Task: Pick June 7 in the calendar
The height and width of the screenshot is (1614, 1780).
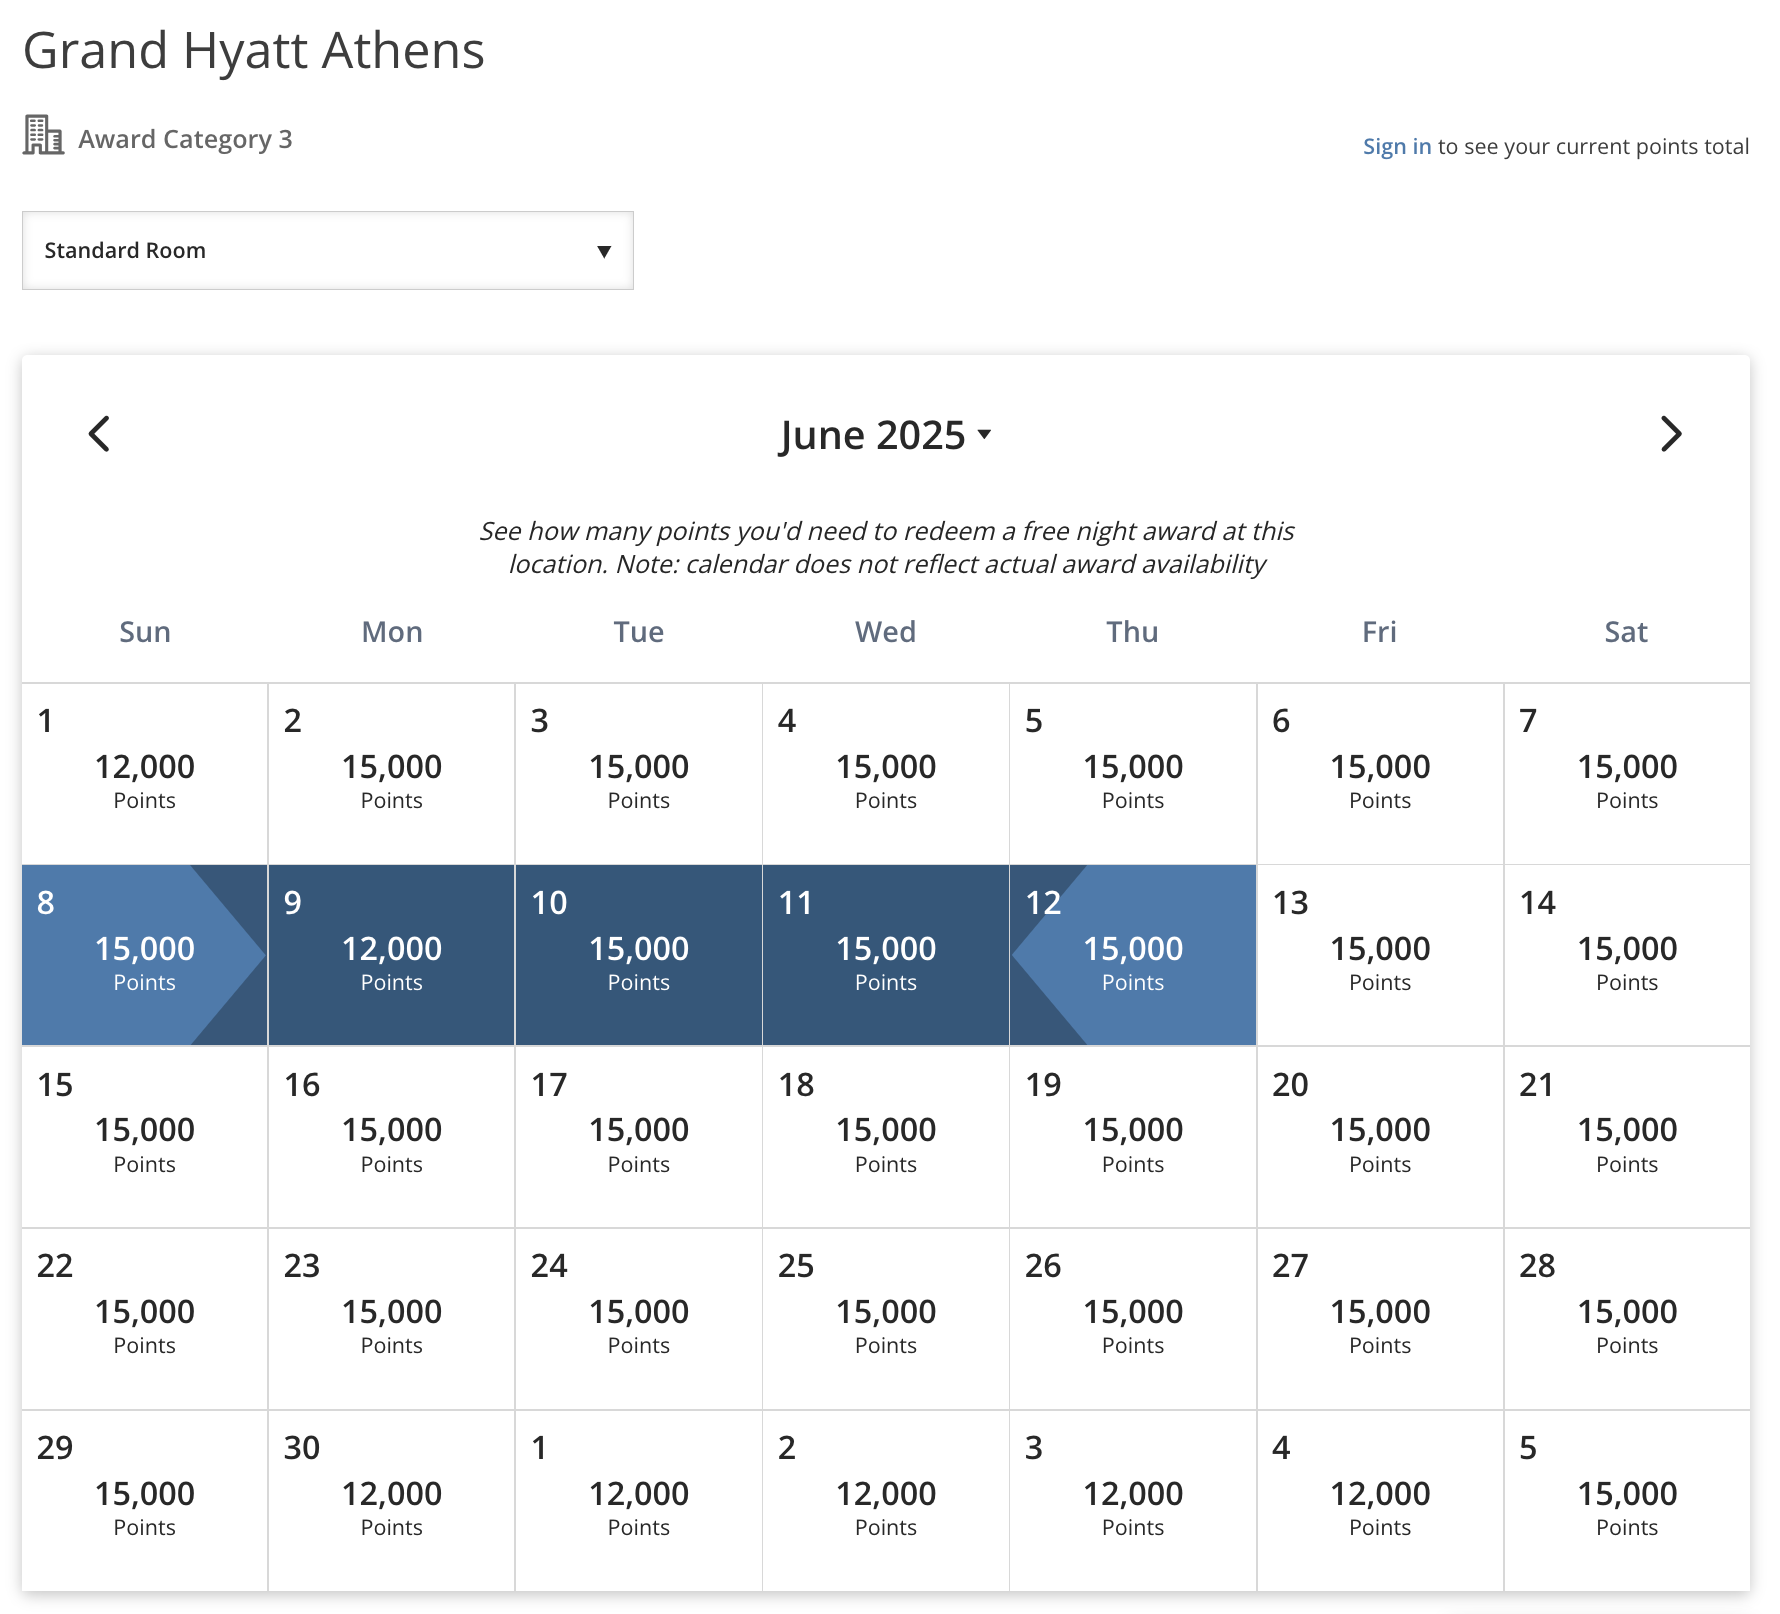Action: [x=1627, y=774]
